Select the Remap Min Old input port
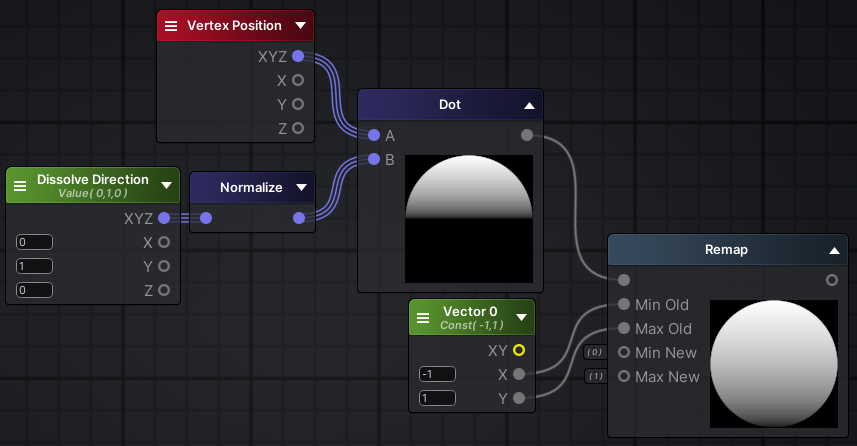857x446 pixels. 624,304
